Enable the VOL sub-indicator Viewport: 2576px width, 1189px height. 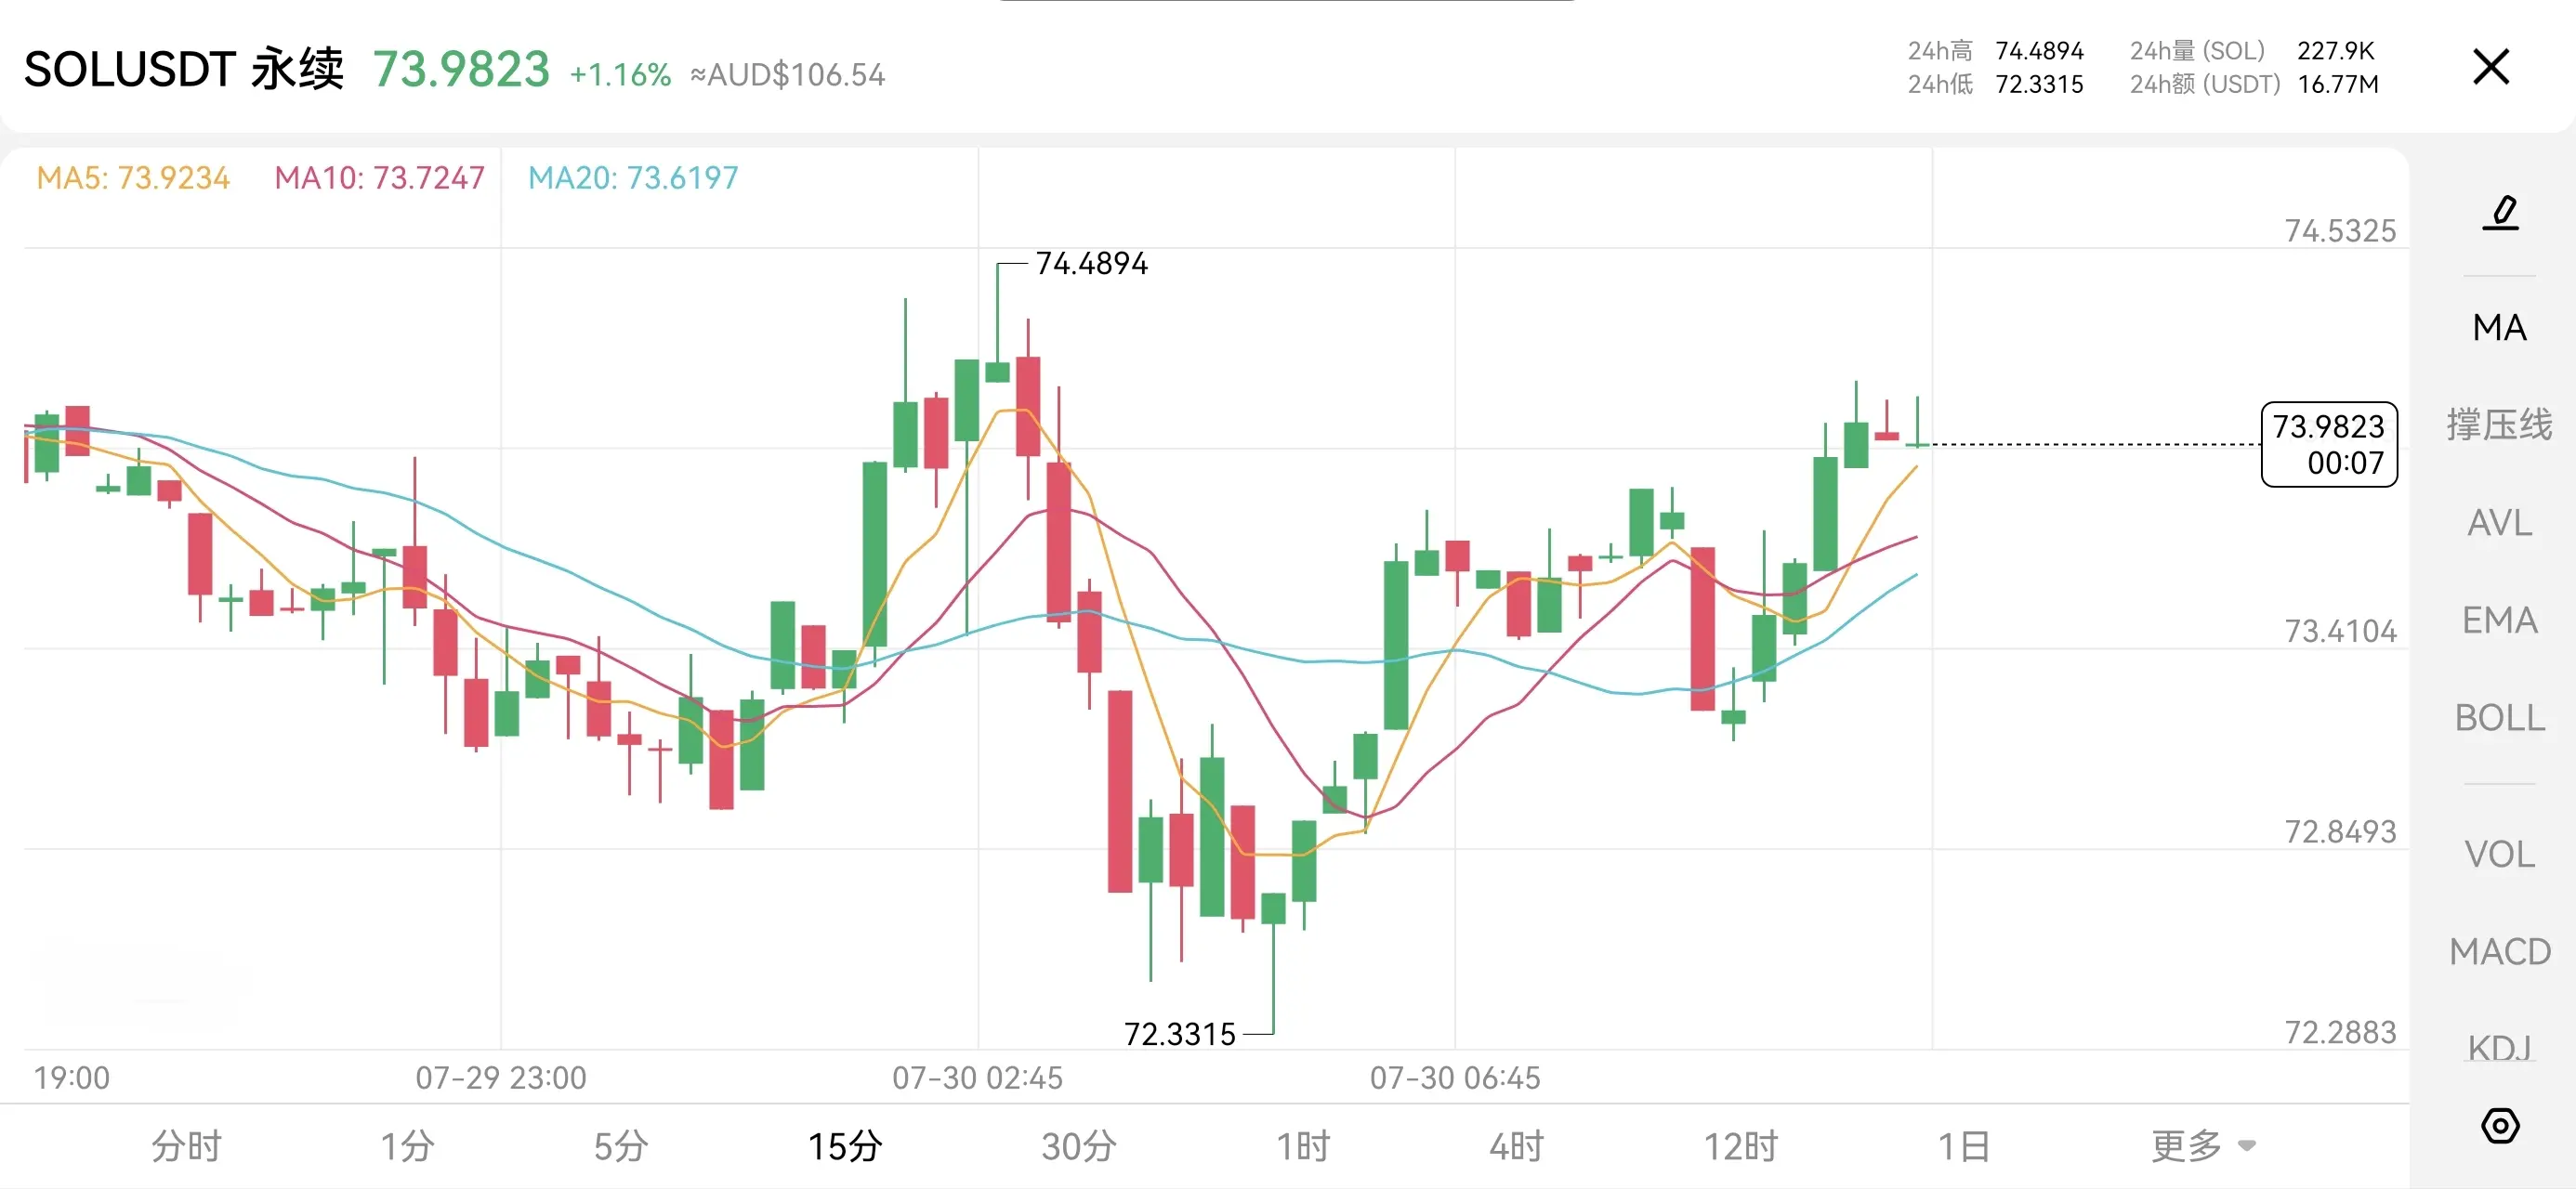[2499, 854]
